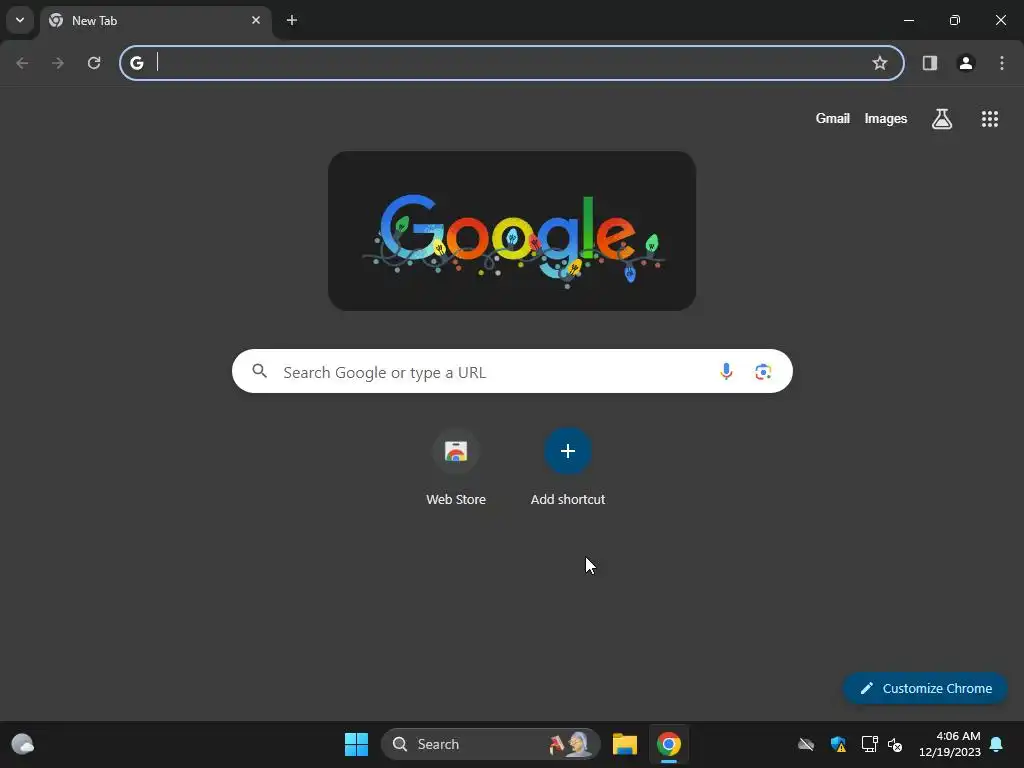1024x768 pixels.
Task: Click the taskbar Search box
Action: pos(491,744)
